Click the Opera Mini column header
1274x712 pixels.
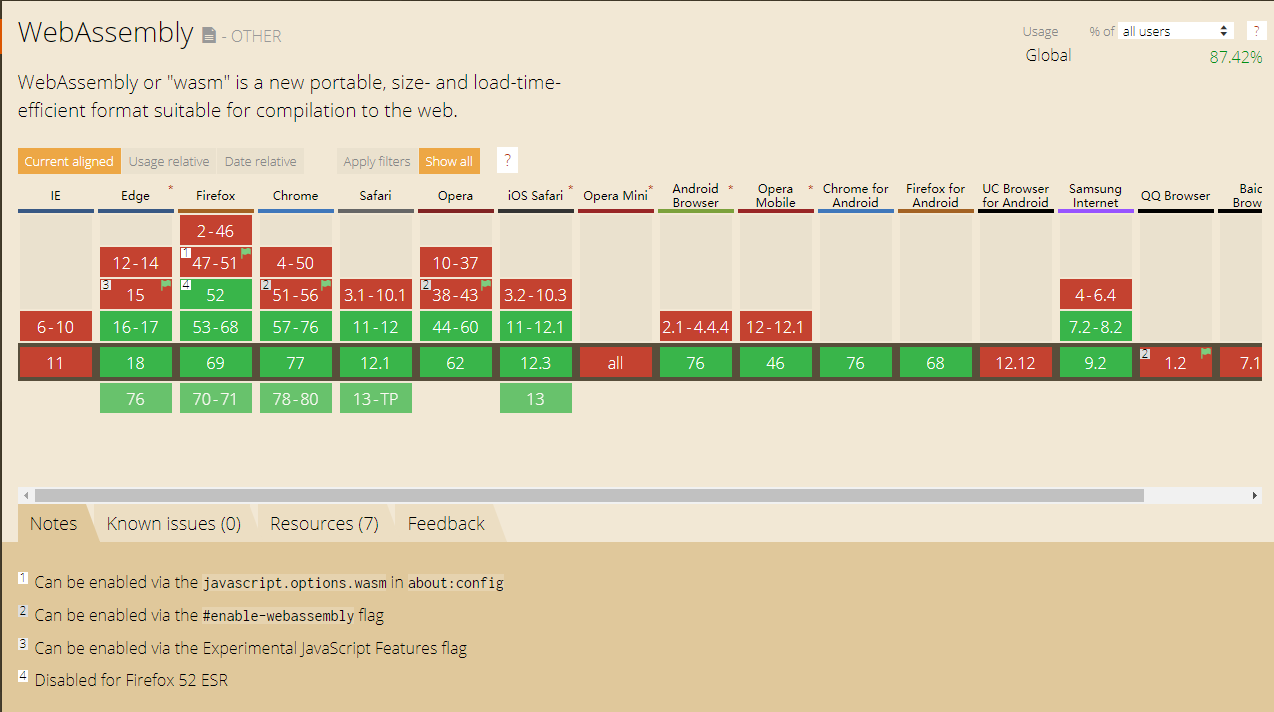pyautogui.click(x=616, y=196)
